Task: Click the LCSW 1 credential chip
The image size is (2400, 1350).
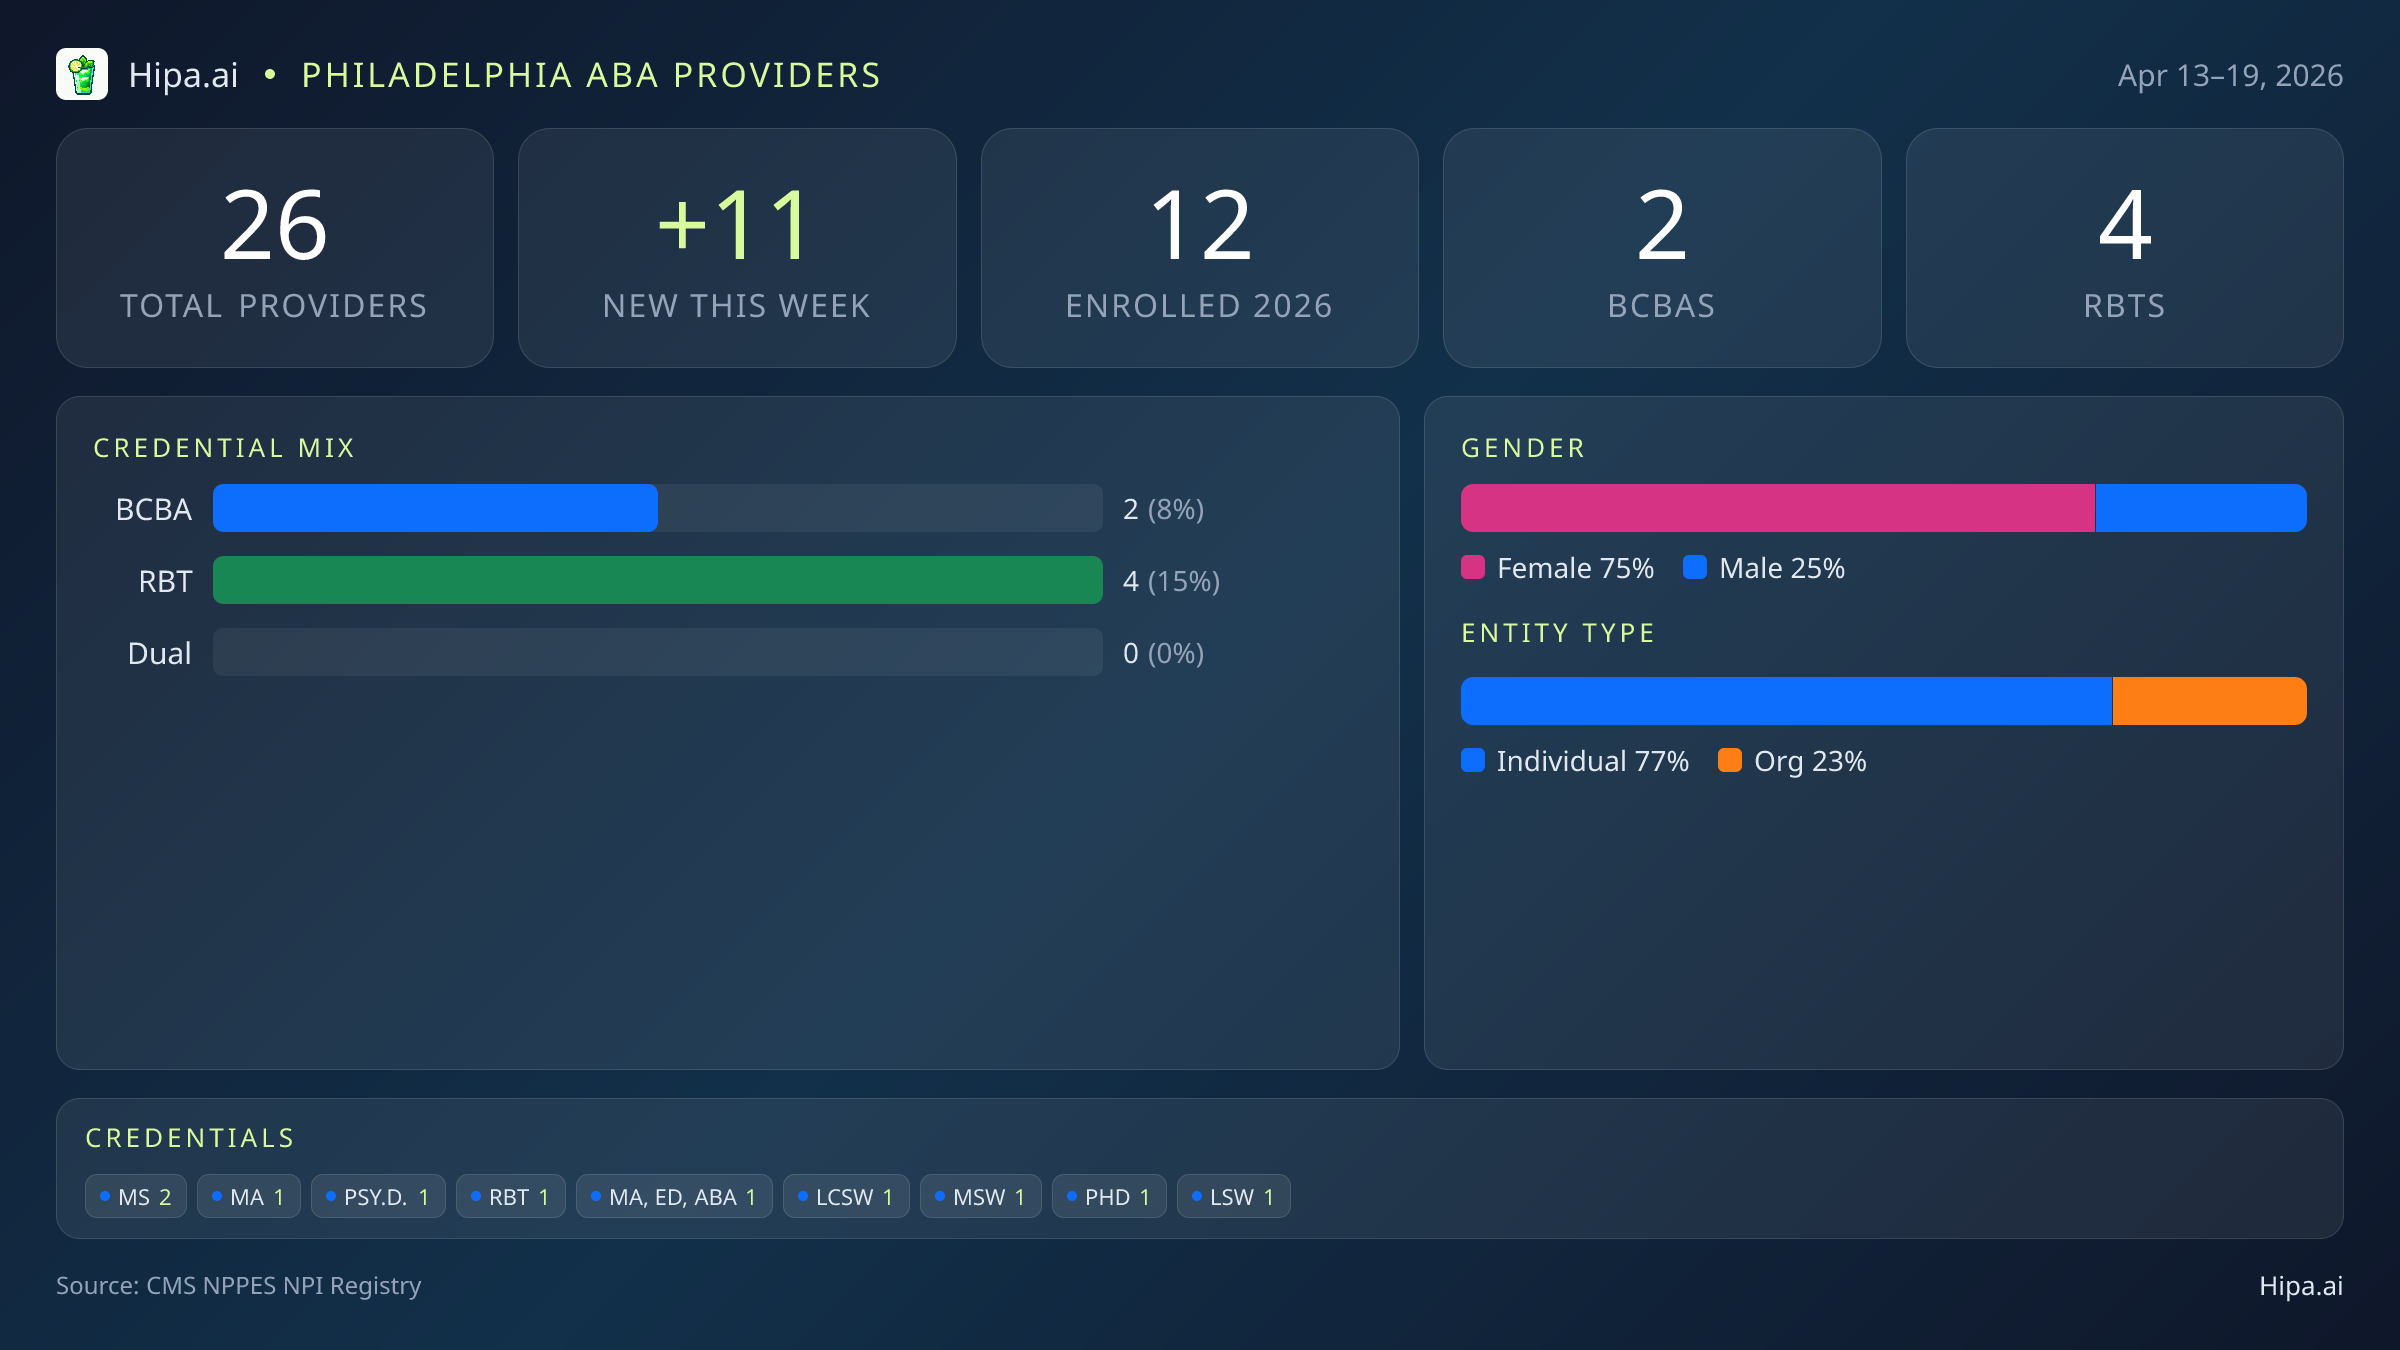Action: click(x=846, y=1197)
